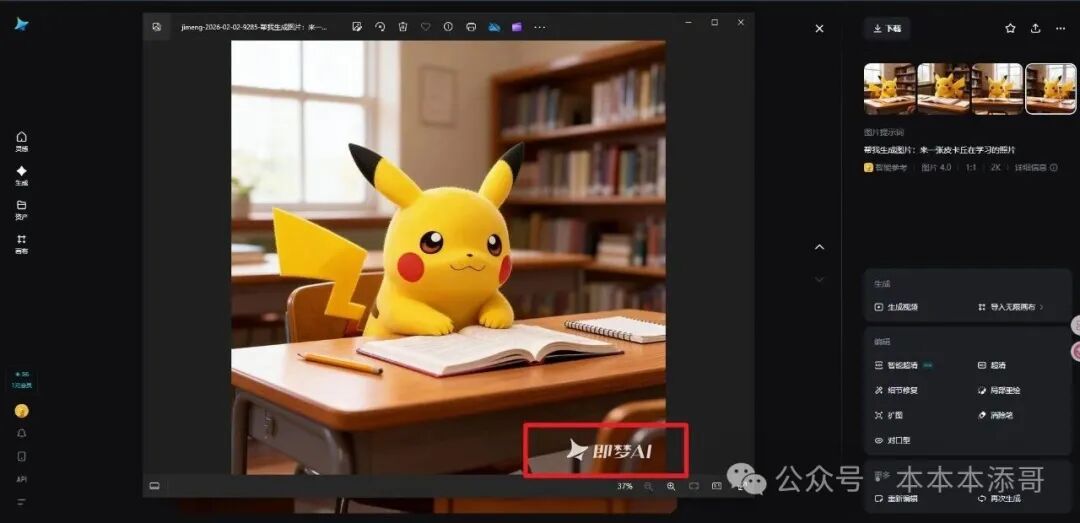Click the prompt text about 皮卡丘

coord(940,150)
